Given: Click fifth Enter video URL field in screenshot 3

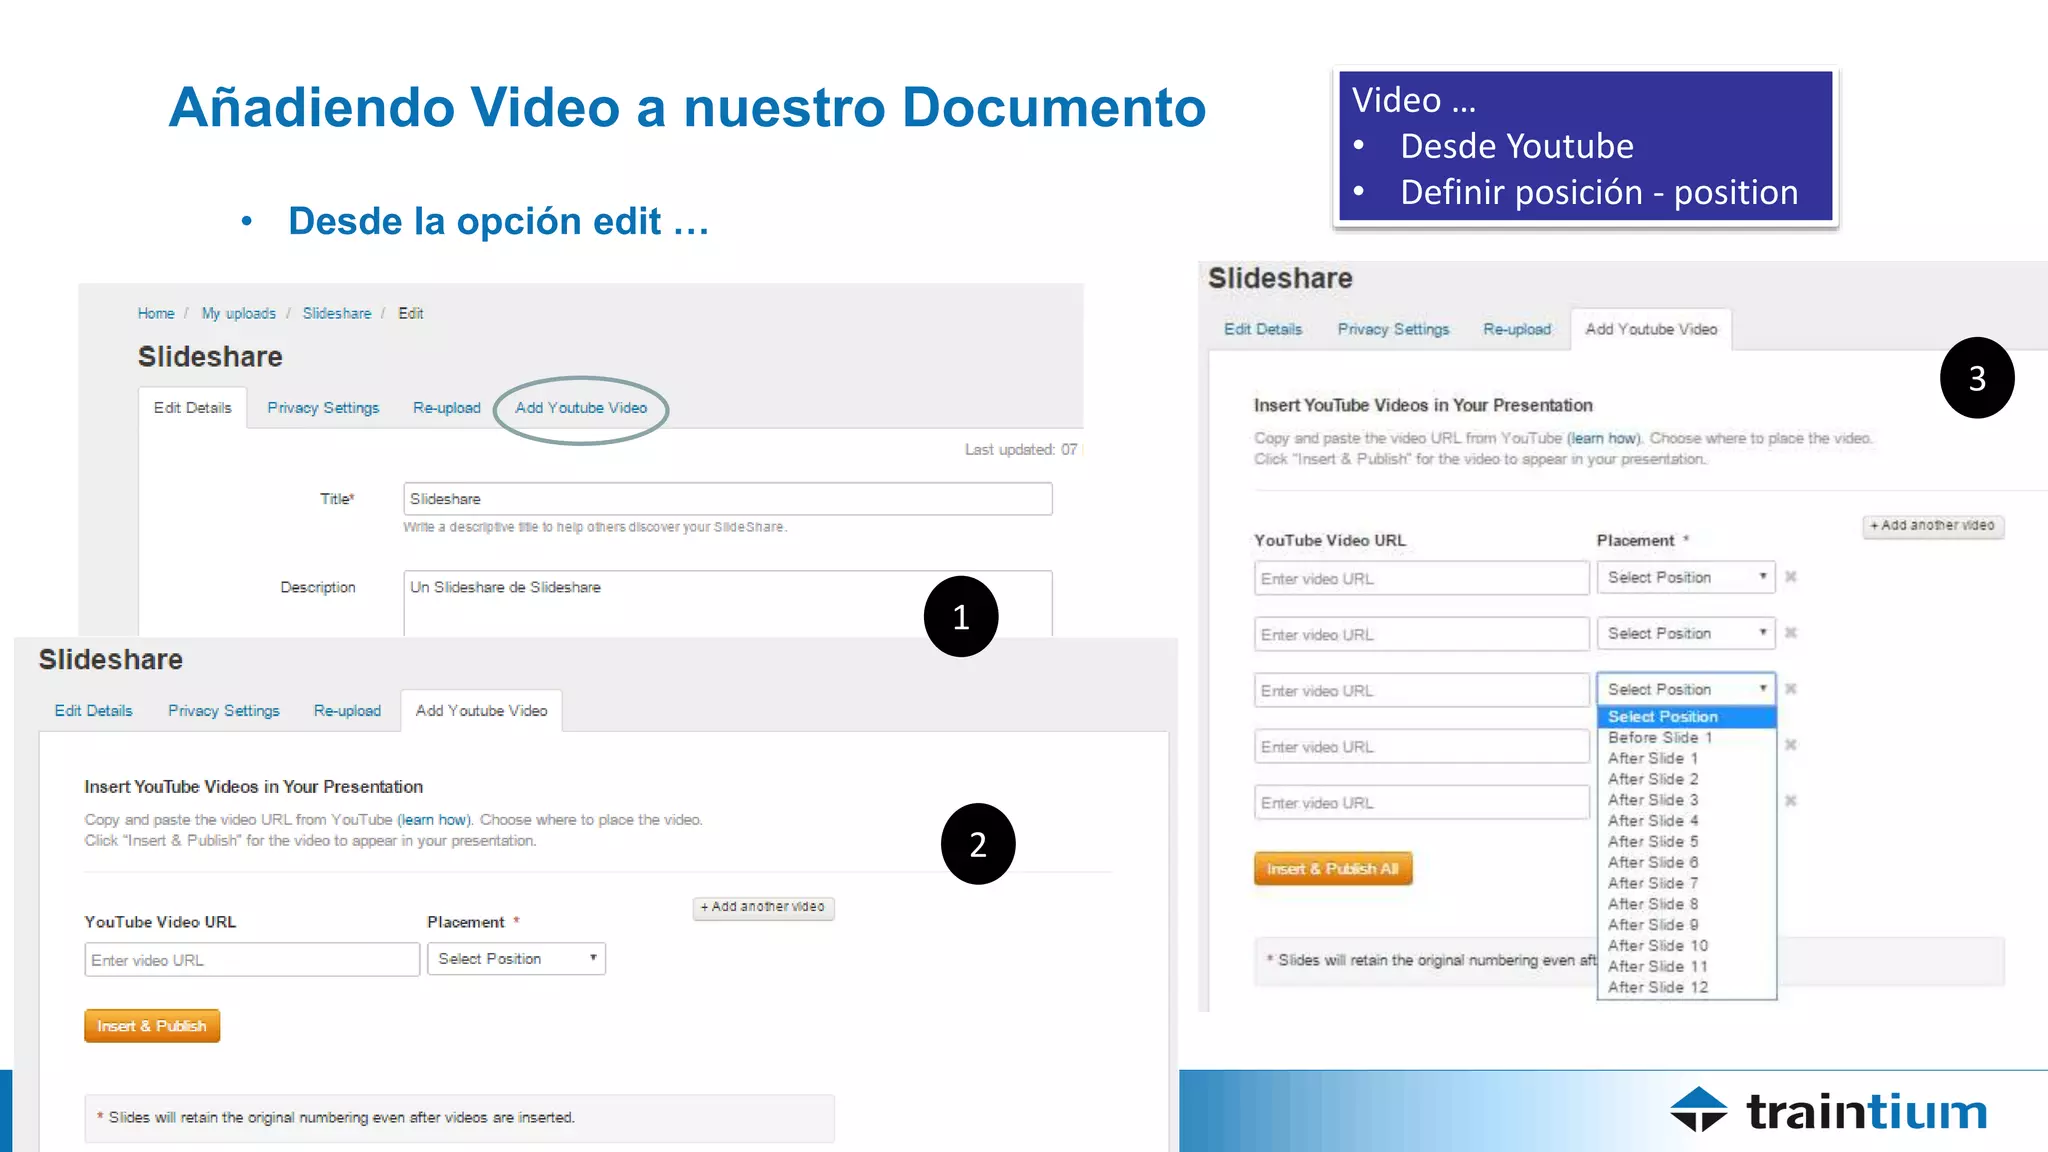Looking at the screenshot, I should [x=1421, y=803].
